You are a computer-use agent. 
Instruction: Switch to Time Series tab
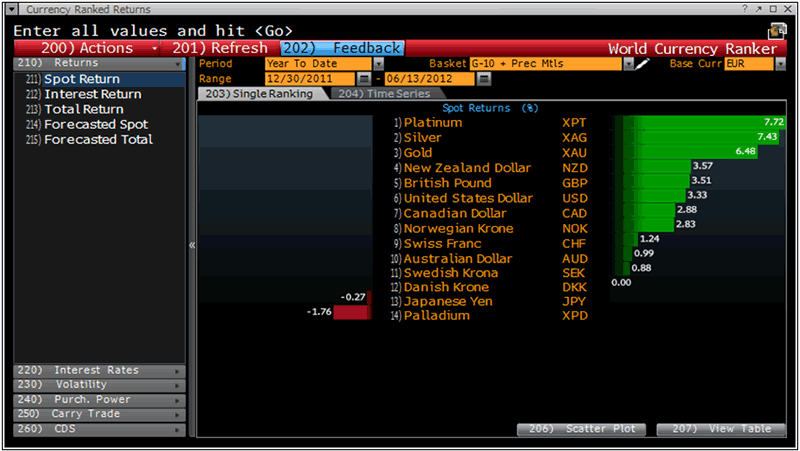(x=385, y=94)
